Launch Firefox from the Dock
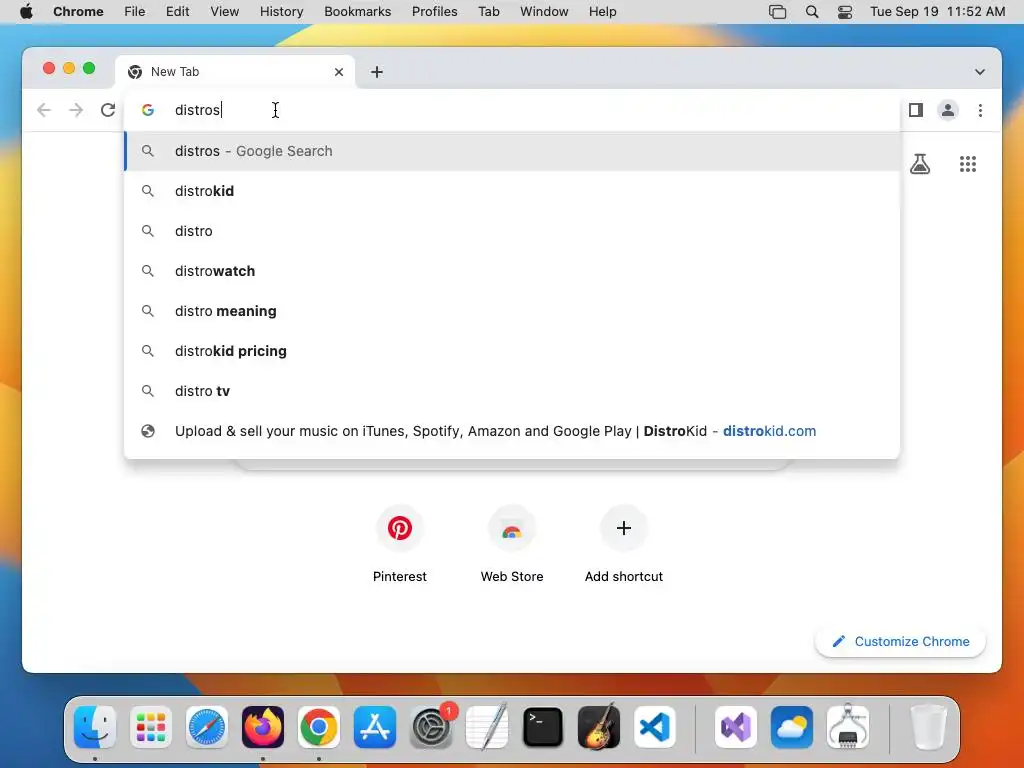 (263, 727)
